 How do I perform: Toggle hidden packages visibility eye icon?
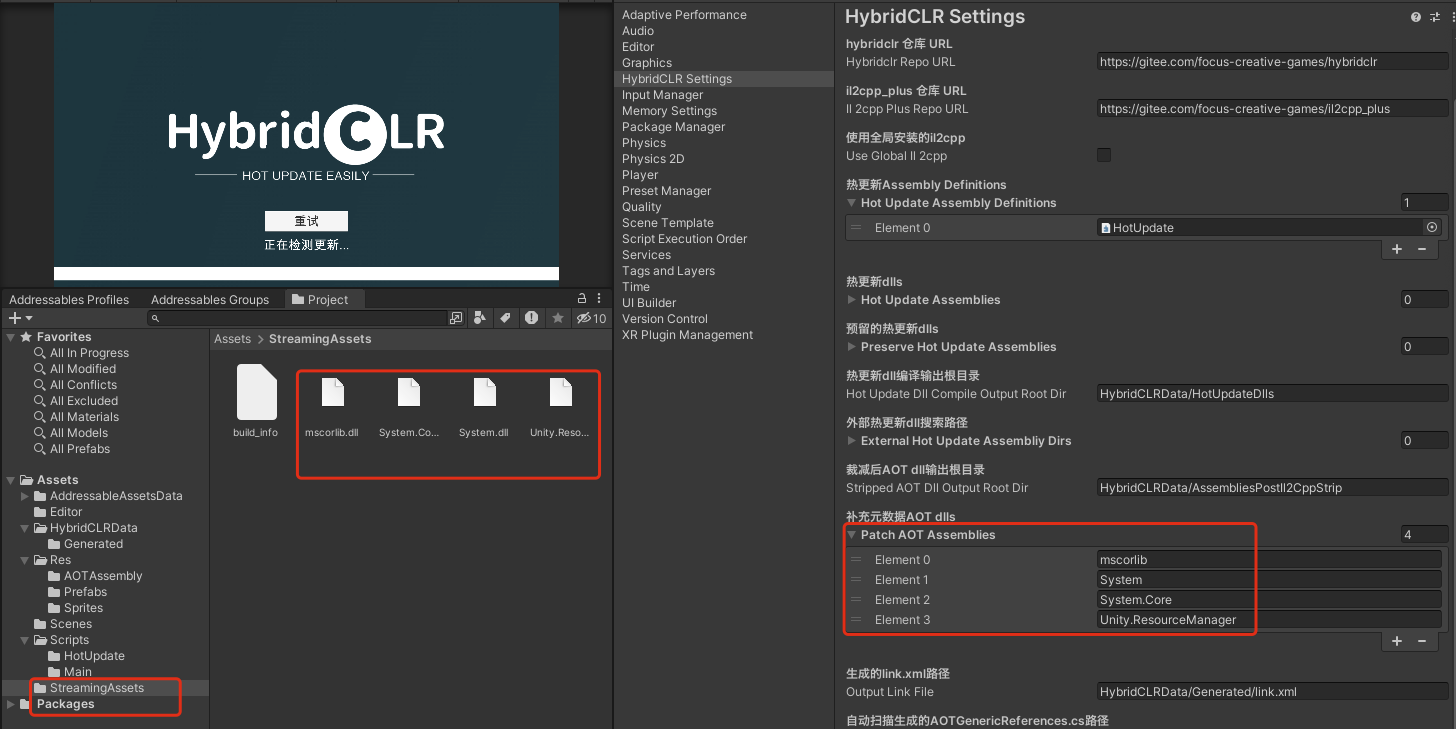pos(592,318)
